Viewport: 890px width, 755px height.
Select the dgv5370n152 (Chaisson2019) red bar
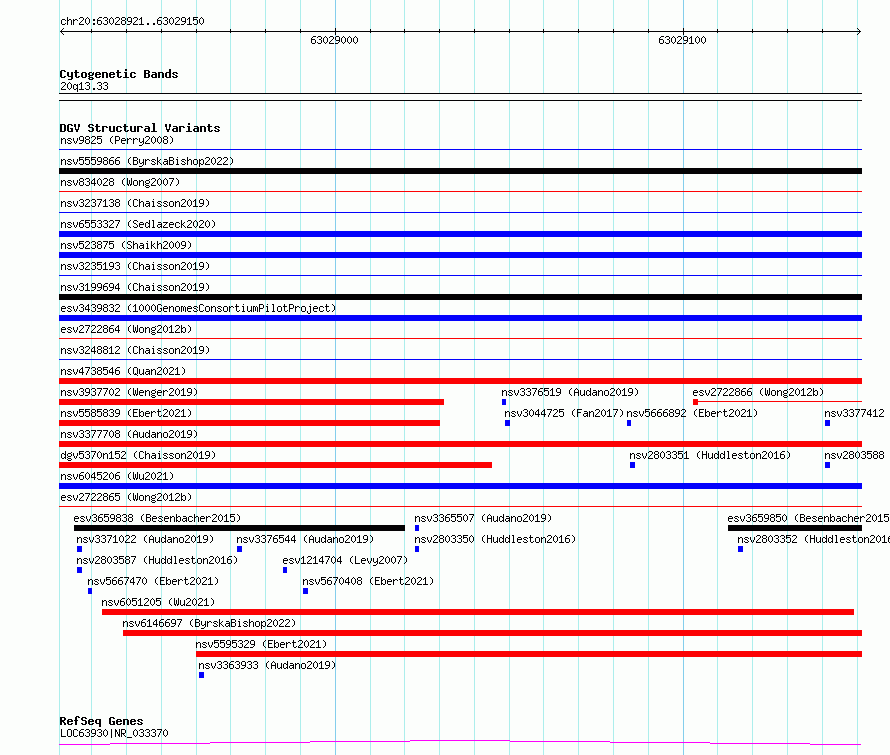pyautogui.click(x=275, y=465)
